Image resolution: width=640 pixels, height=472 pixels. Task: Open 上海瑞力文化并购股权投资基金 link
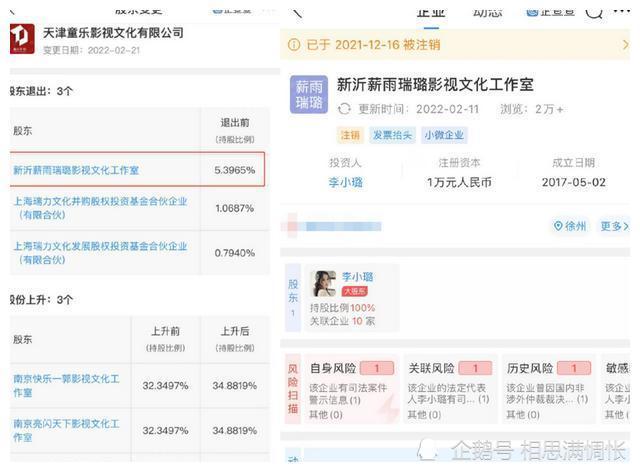pos(100,207)
